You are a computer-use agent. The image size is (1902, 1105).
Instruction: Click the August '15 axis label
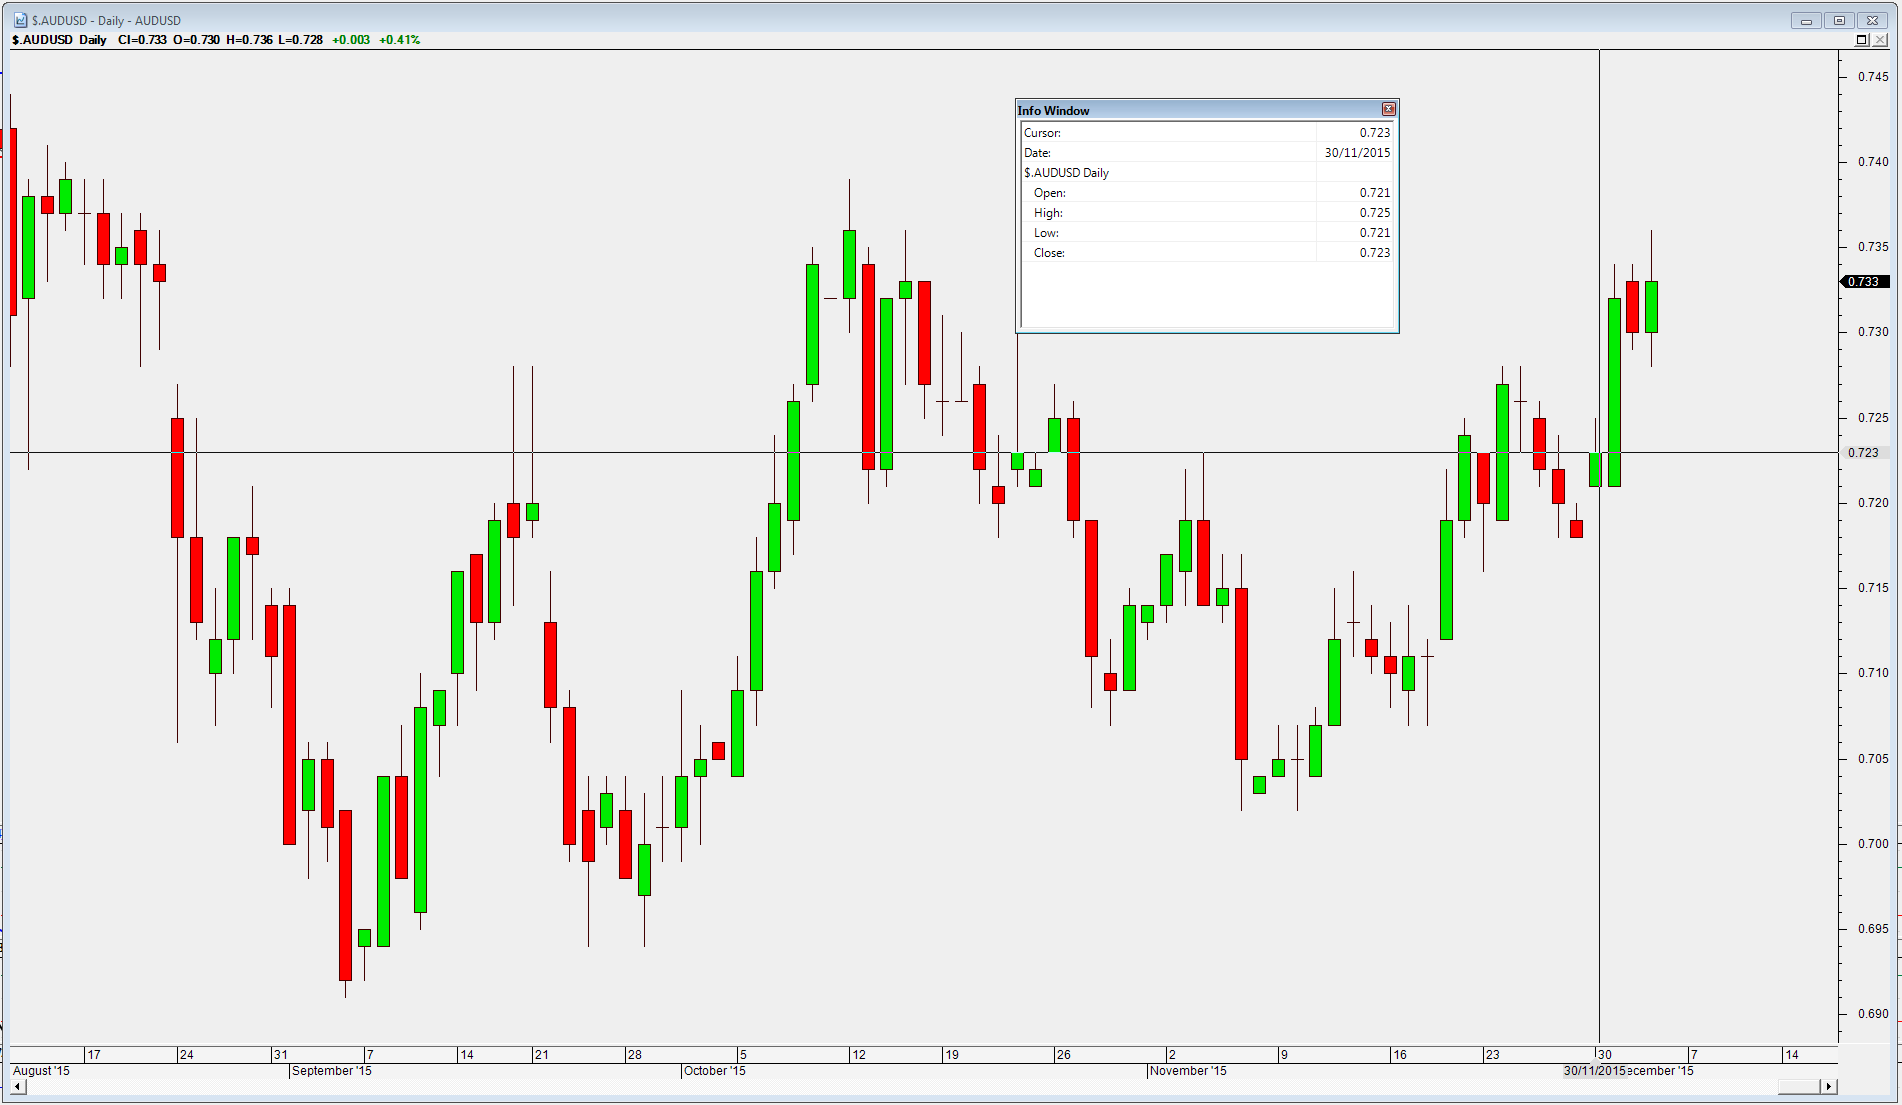tap(41, 1071)
